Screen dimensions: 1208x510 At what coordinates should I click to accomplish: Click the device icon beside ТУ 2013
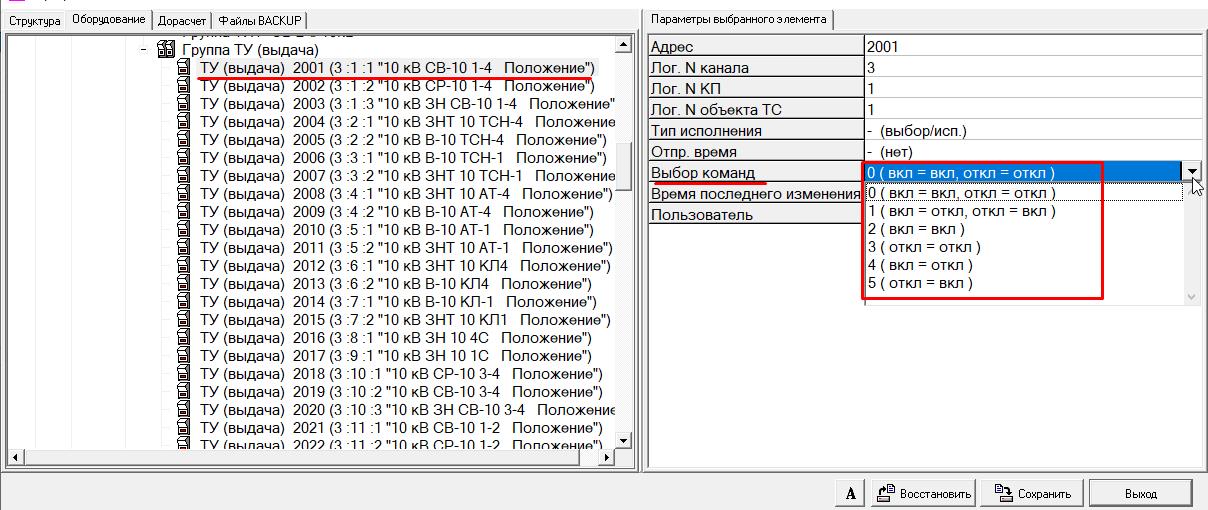tap(184, 284)
